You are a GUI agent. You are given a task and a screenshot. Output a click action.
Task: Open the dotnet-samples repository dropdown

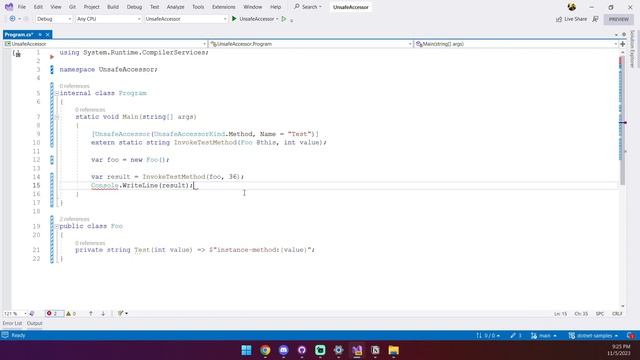(x=593, y=336)
